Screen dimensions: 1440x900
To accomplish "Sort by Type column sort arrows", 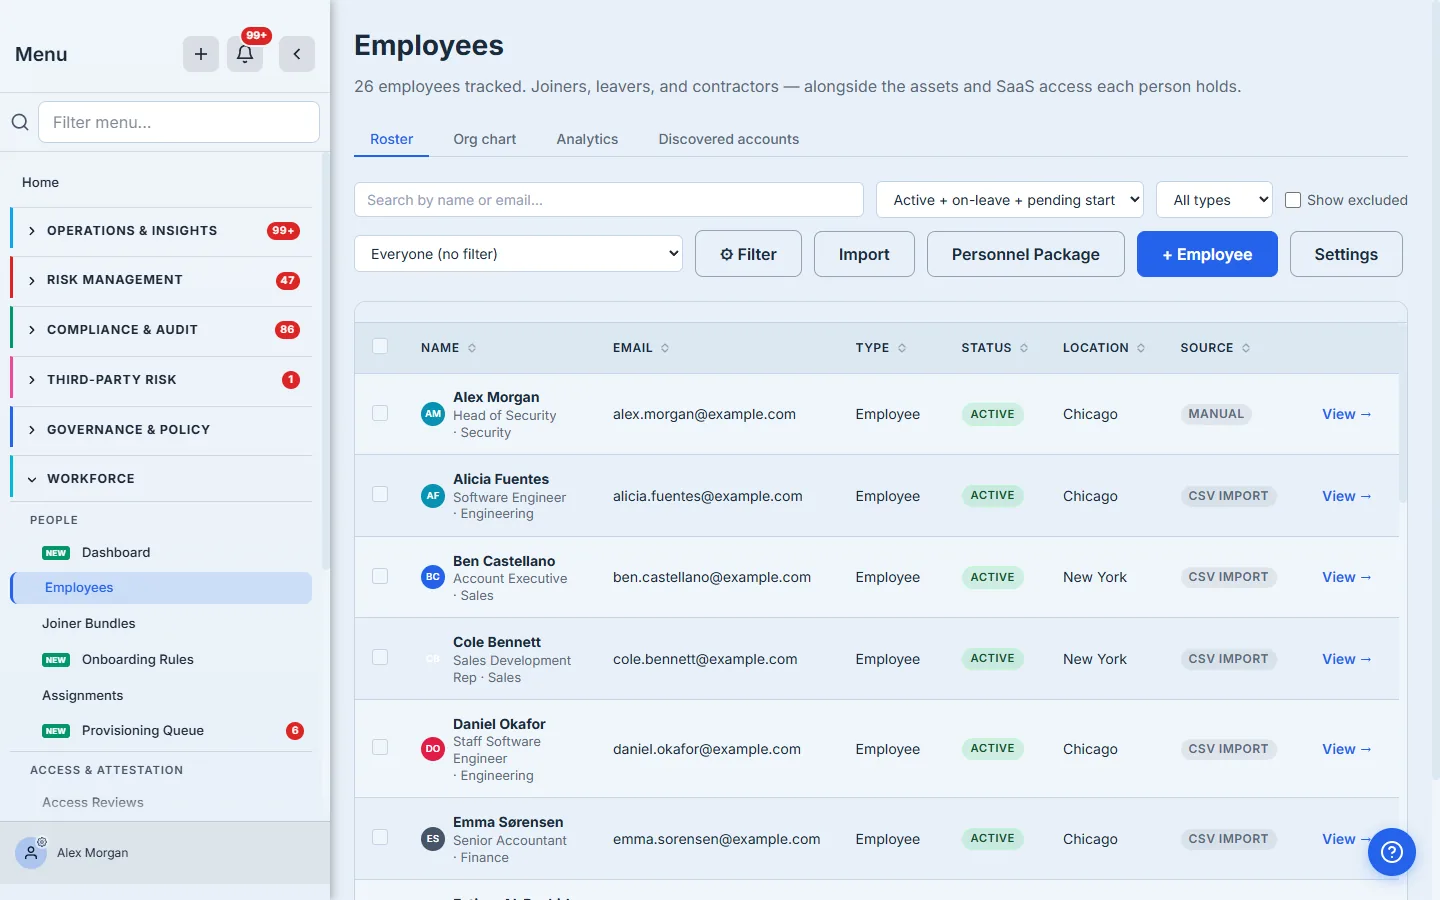I will click(x=902, y=348).
